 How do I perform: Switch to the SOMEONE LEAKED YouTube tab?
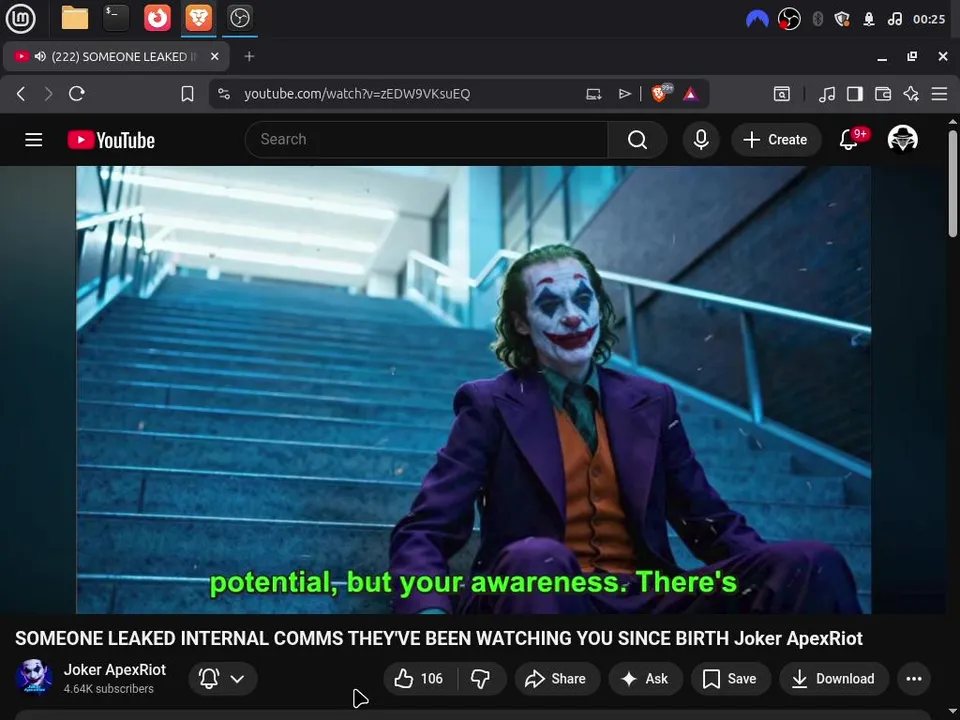[116, 56]
